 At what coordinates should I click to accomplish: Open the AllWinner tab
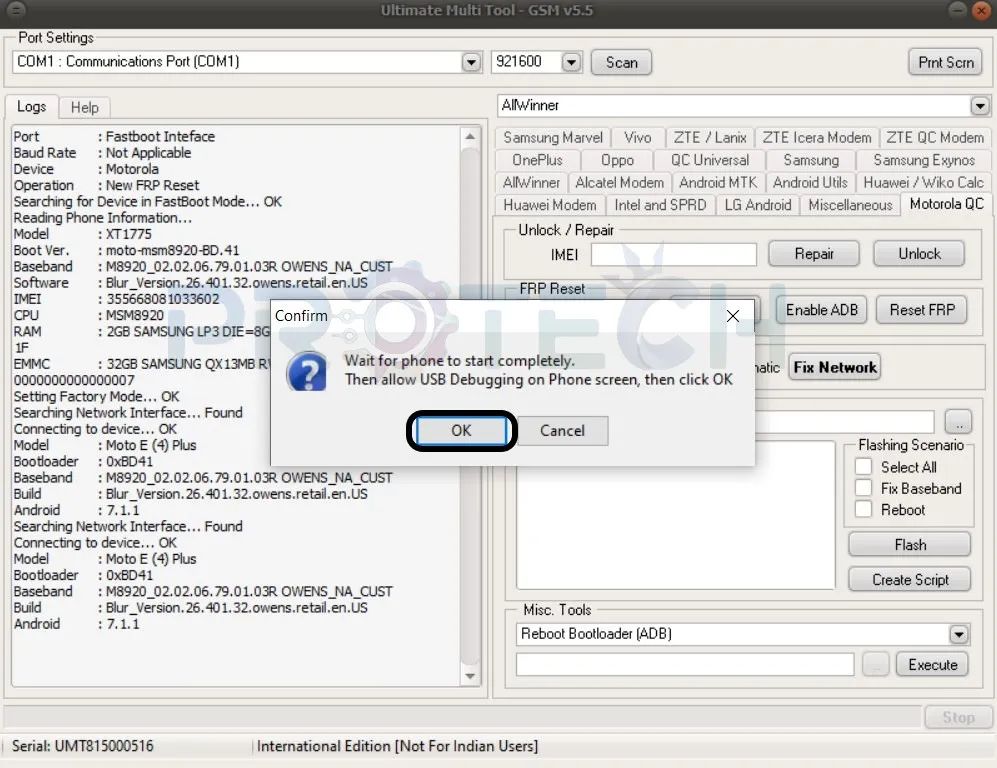tap(531, 183)
